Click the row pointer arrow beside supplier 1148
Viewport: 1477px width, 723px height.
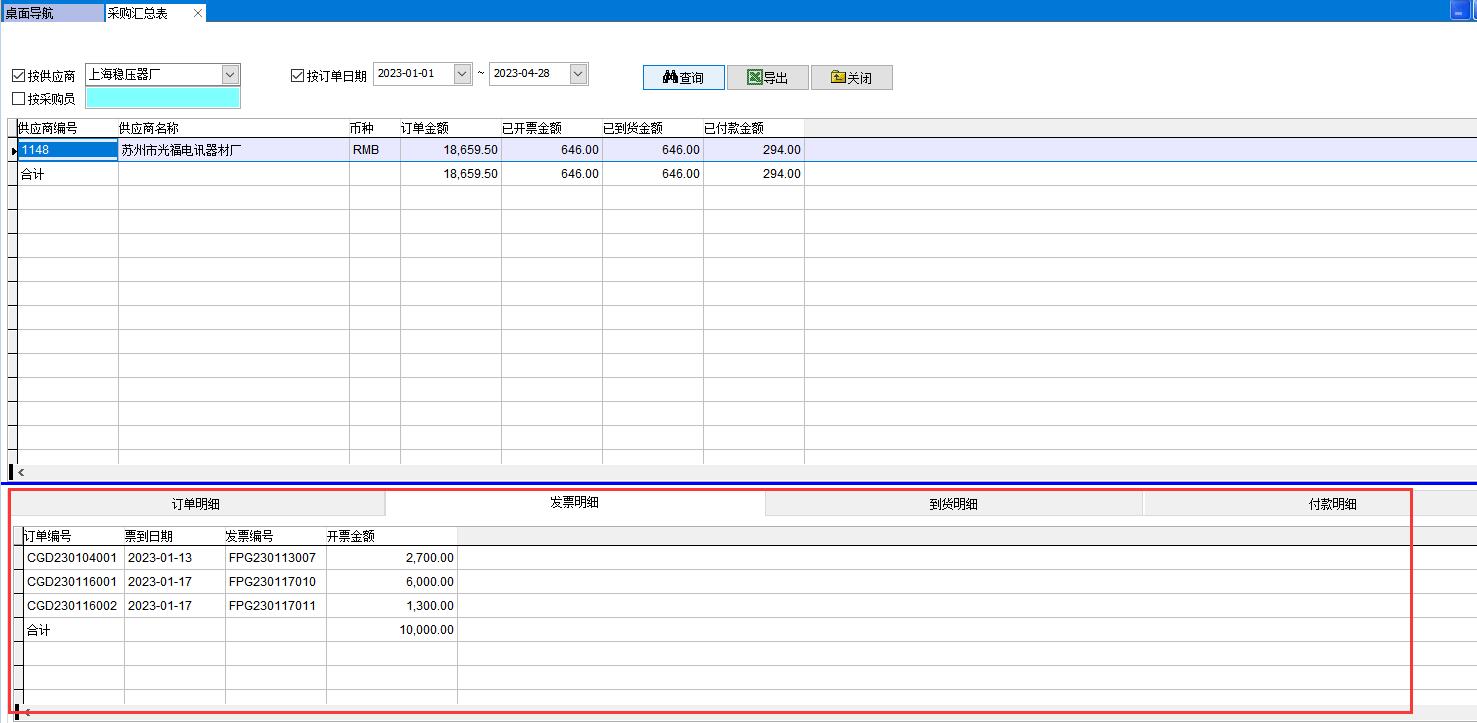pyautogui.click(x=12, y=150)
